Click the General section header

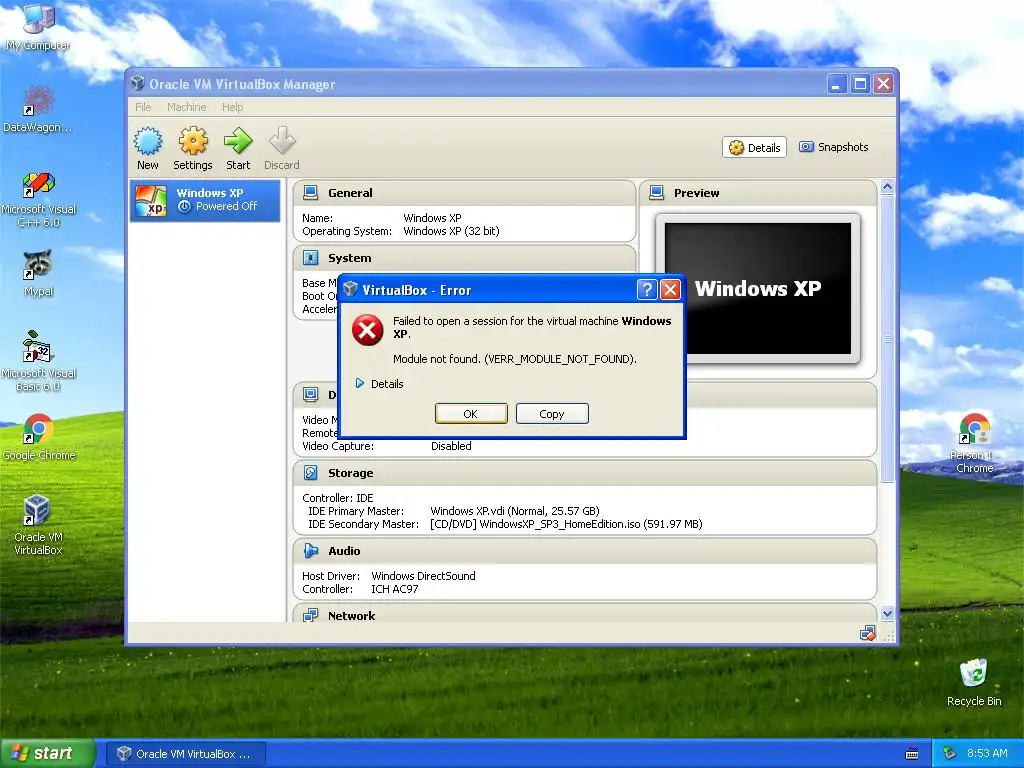pos(464,193)
